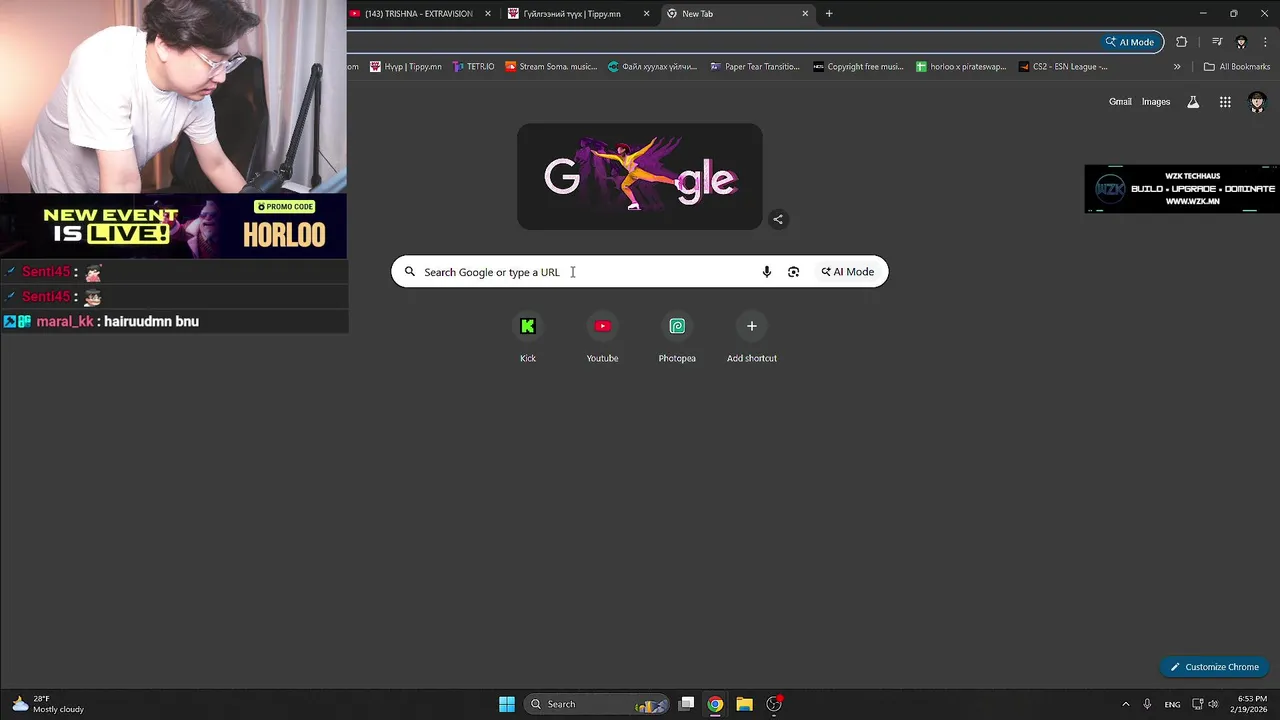The height and width of the screenshot is (720, 1280).
Task: Open the TETR.IO bookmark
Action: [472, 67]
